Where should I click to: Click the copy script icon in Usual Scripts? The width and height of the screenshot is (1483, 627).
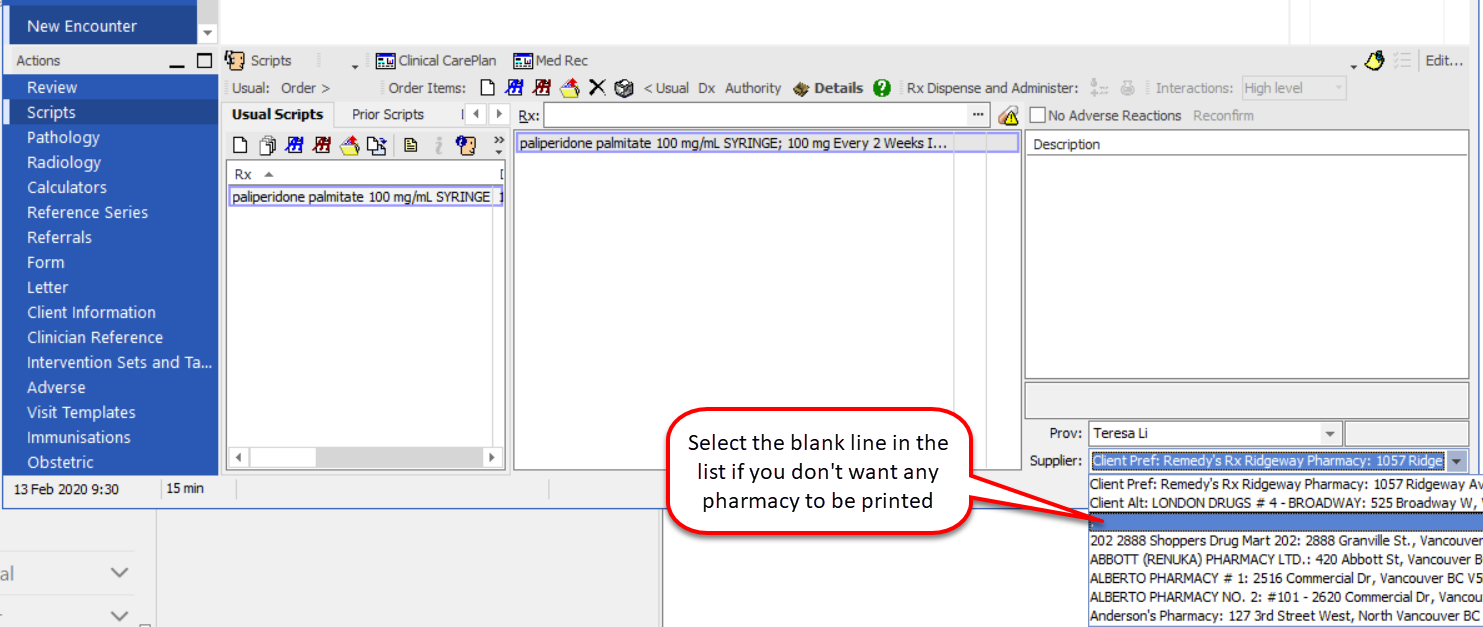point(267,146)
